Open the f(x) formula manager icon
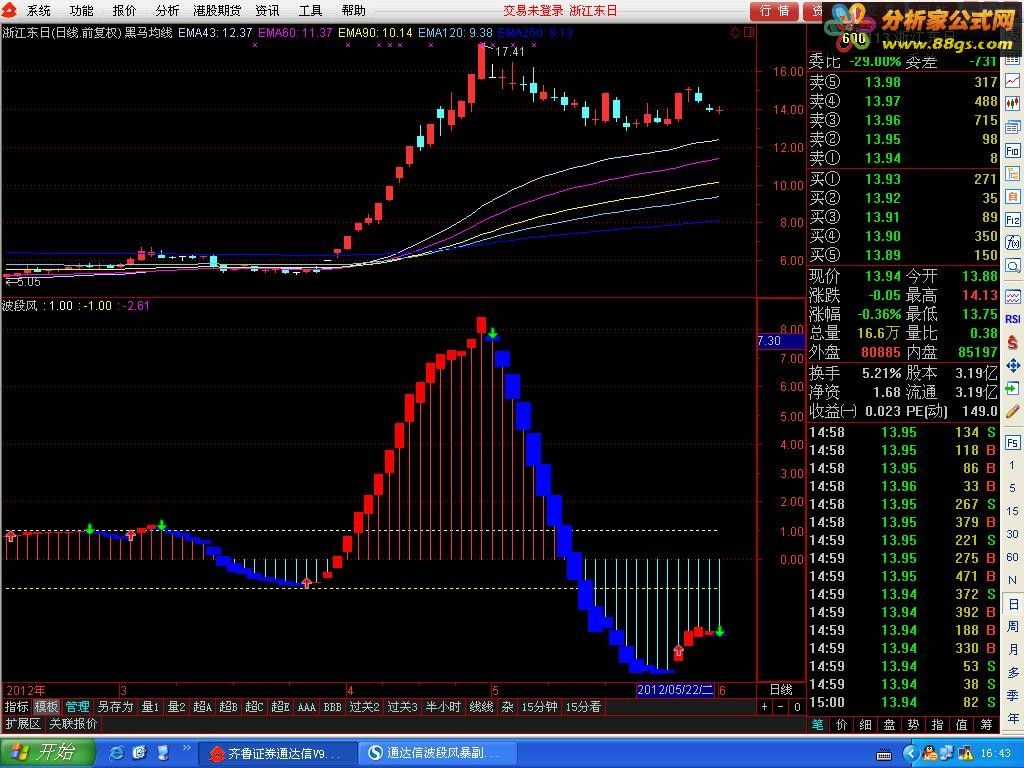This screenshot has height=768, width=1024. [1012, 243]
